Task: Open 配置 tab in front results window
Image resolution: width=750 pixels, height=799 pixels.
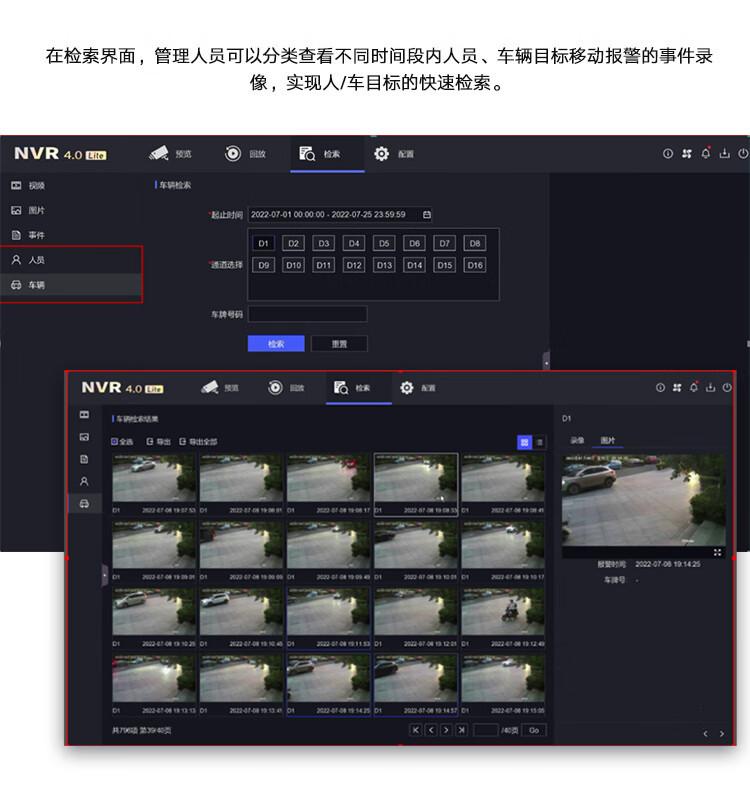Action: [418, 388]
